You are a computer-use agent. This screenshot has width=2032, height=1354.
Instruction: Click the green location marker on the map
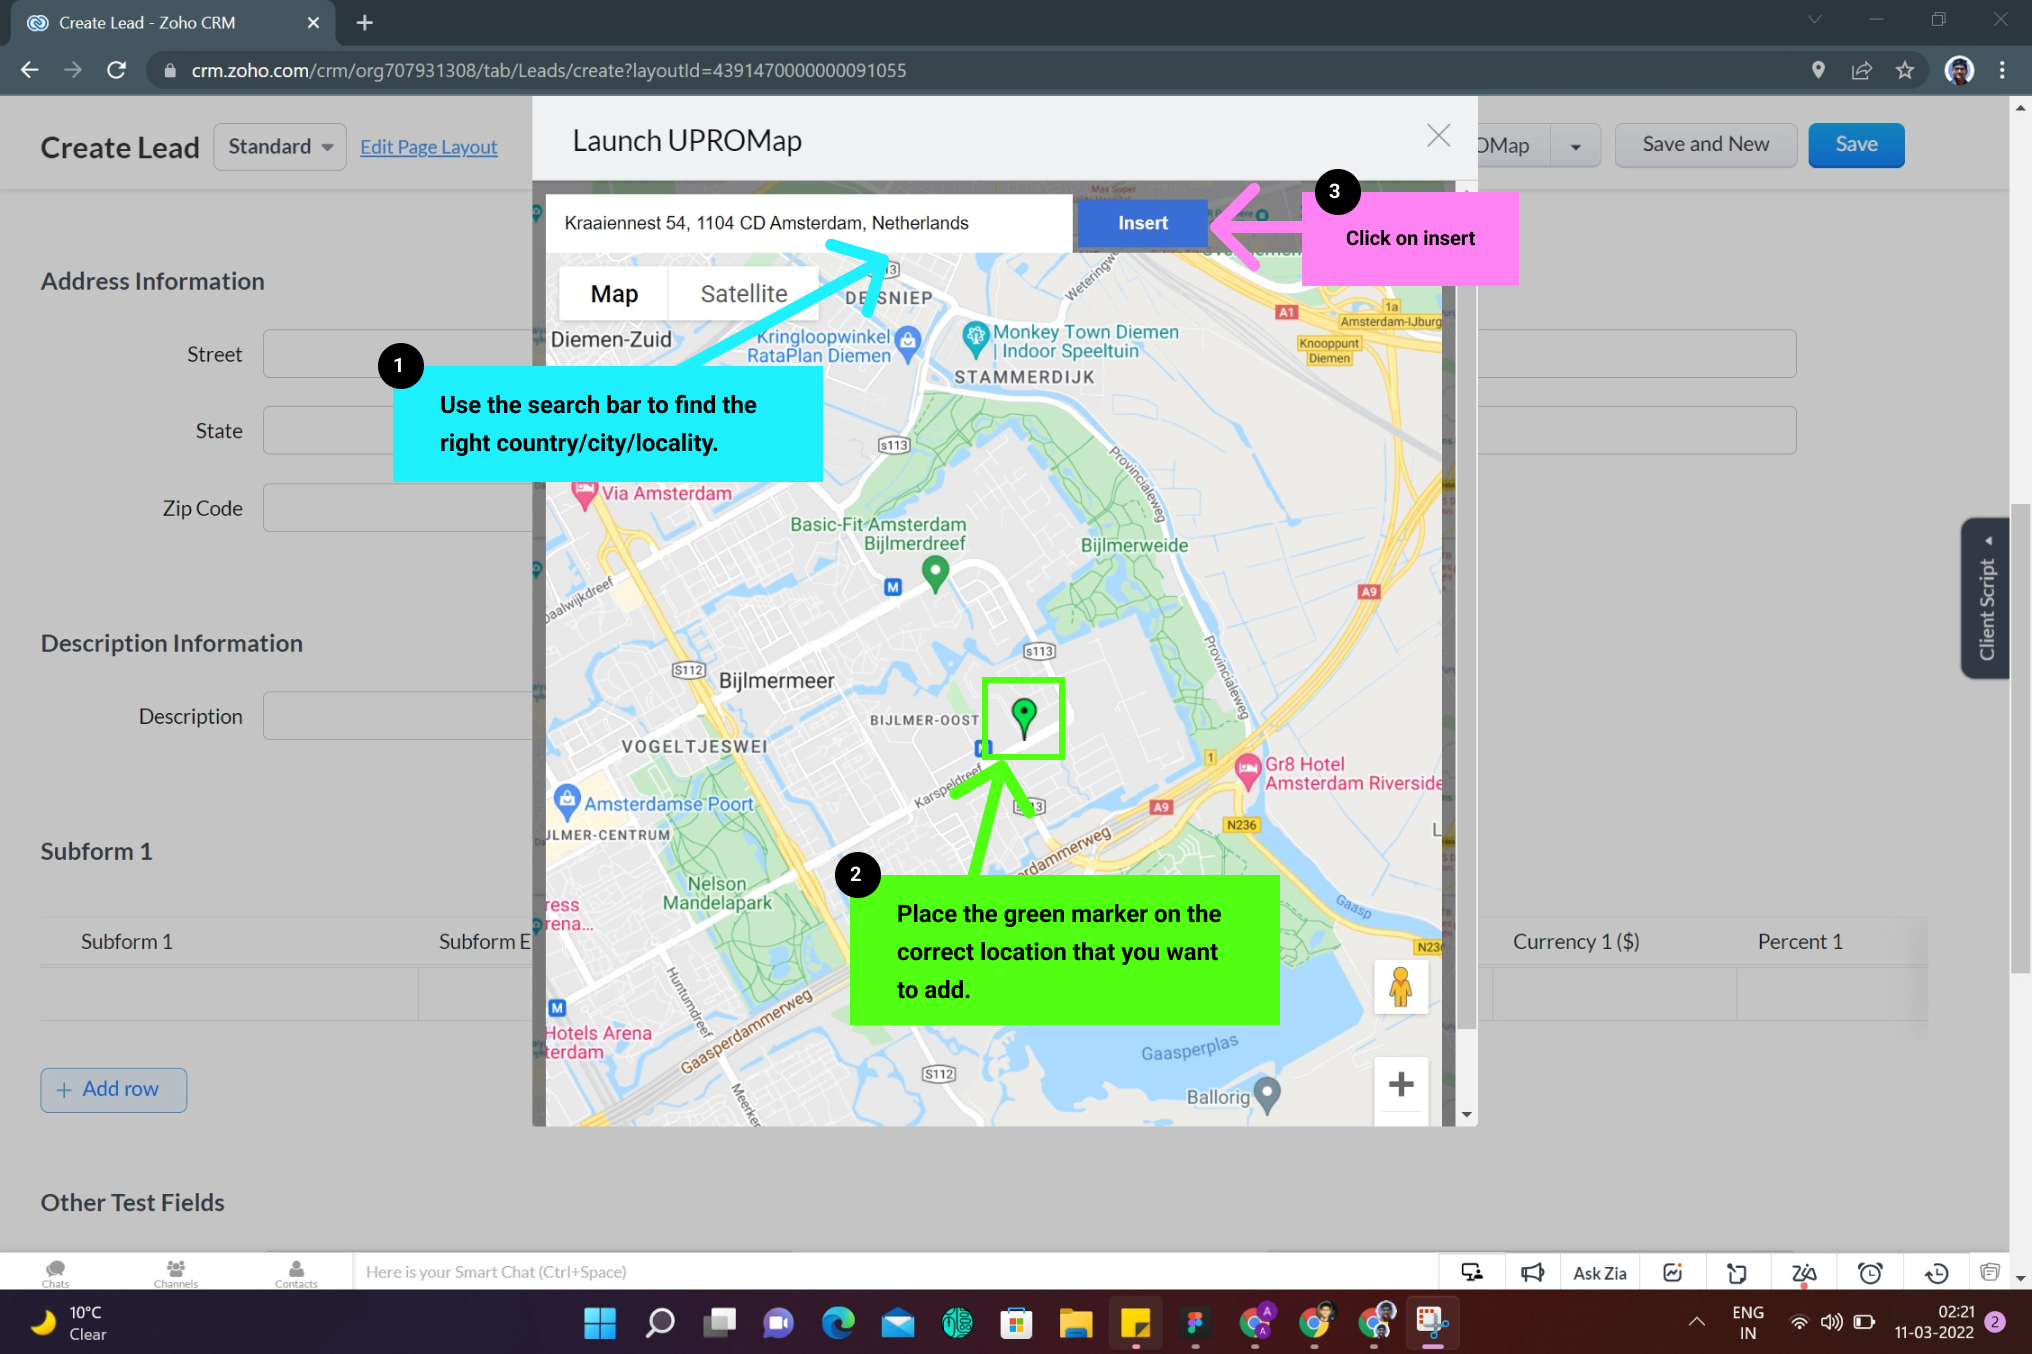coord(1023,715)
